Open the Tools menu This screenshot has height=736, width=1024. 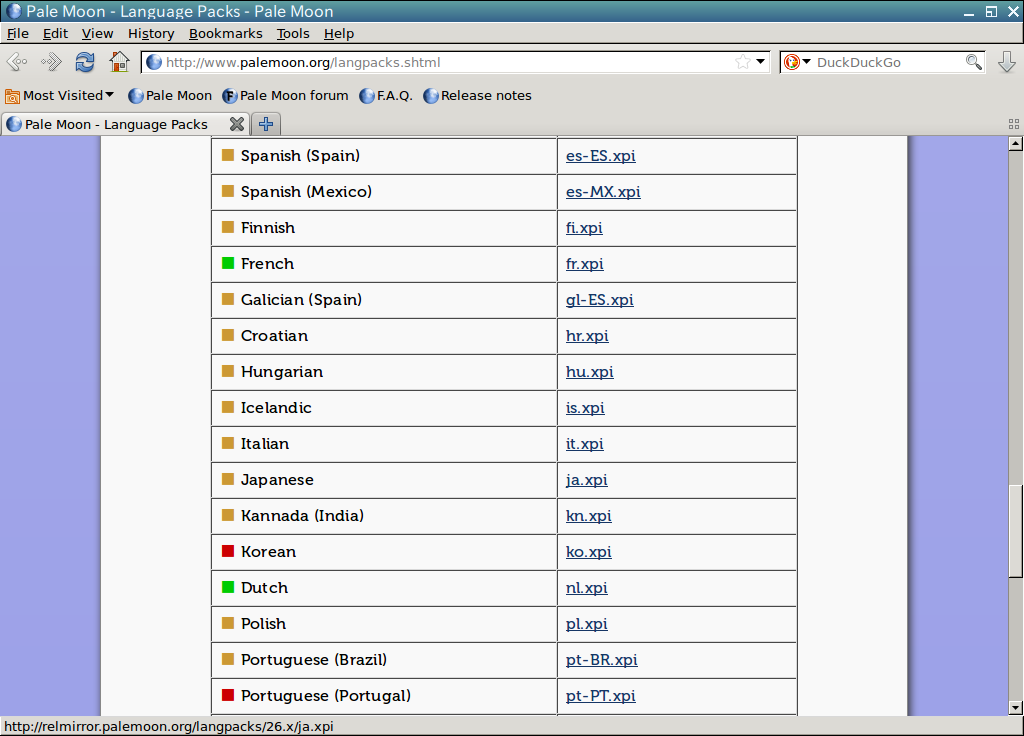pos(293,33)
